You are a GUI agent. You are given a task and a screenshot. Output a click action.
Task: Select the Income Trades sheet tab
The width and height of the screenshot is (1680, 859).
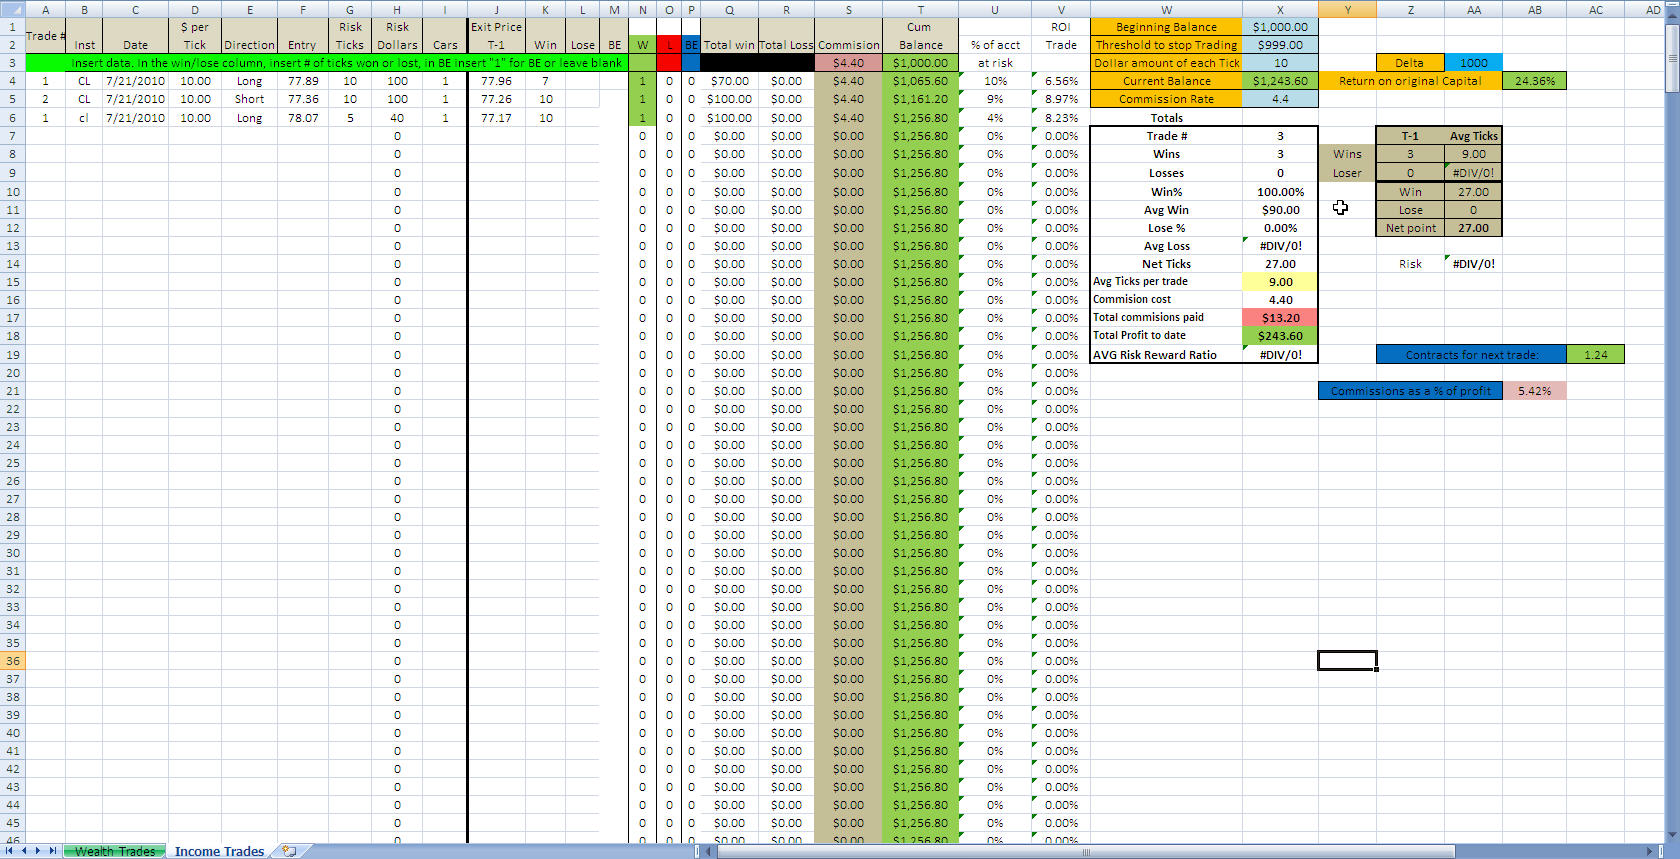[219, 851]
